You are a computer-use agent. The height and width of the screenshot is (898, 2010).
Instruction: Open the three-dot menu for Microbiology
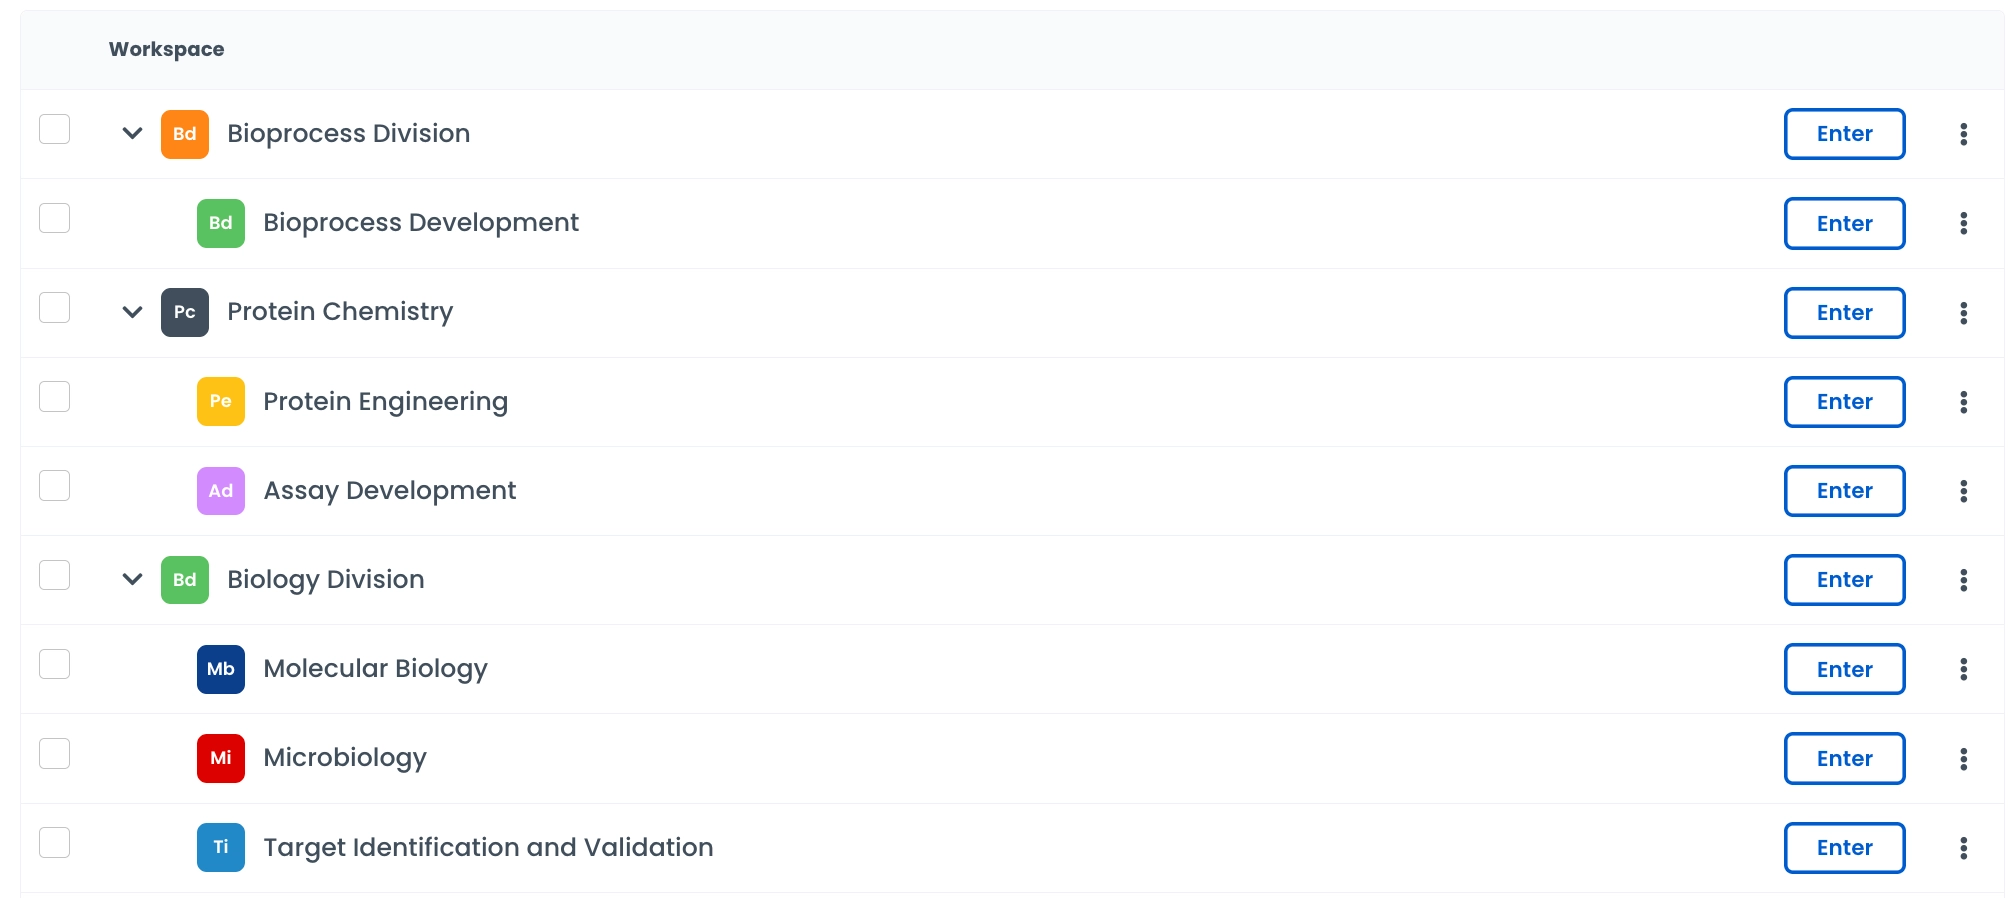coord(1963,759)
